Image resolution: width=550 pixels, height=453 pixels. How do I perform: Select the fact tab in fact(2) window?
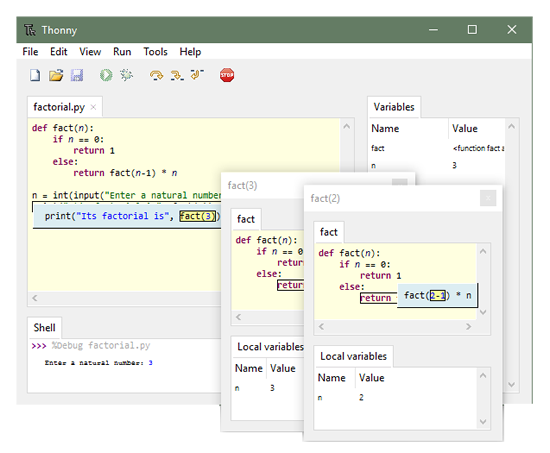tap(329, 232)
